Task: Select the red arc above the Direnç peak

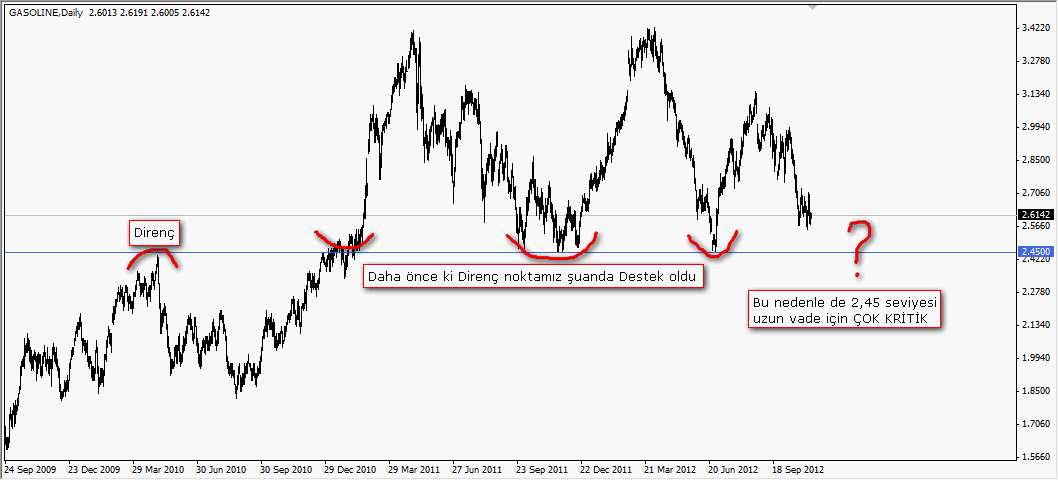Action: coord(153,257)
